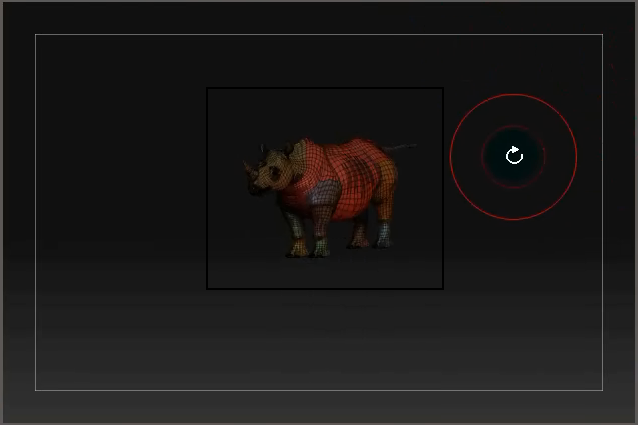Viewport: 638px width, 425px height.
Task: Click the rhino's orange-tinted rump
Action: click(x=389, y=173)
